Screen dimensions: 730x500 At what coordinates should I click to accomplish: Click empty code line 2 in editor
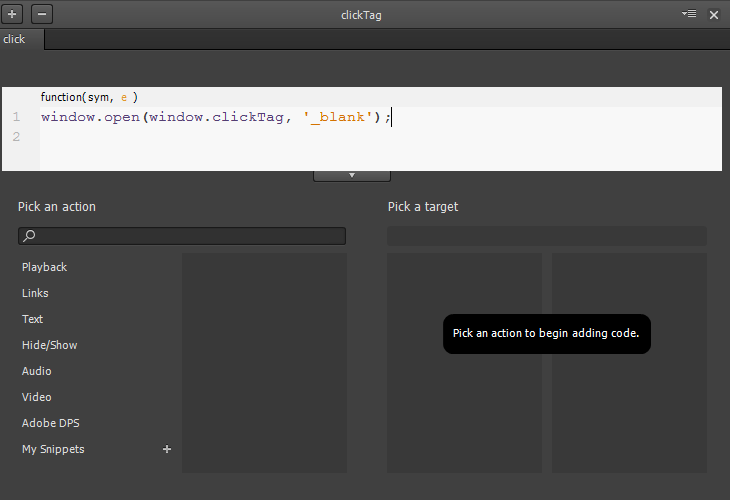click(x=381, y=137)
